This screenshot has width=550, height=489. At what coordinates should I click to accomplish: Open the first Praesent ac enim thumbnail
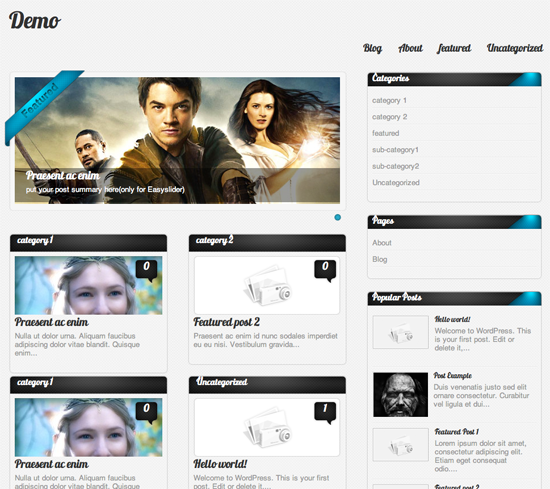point(88,285)
